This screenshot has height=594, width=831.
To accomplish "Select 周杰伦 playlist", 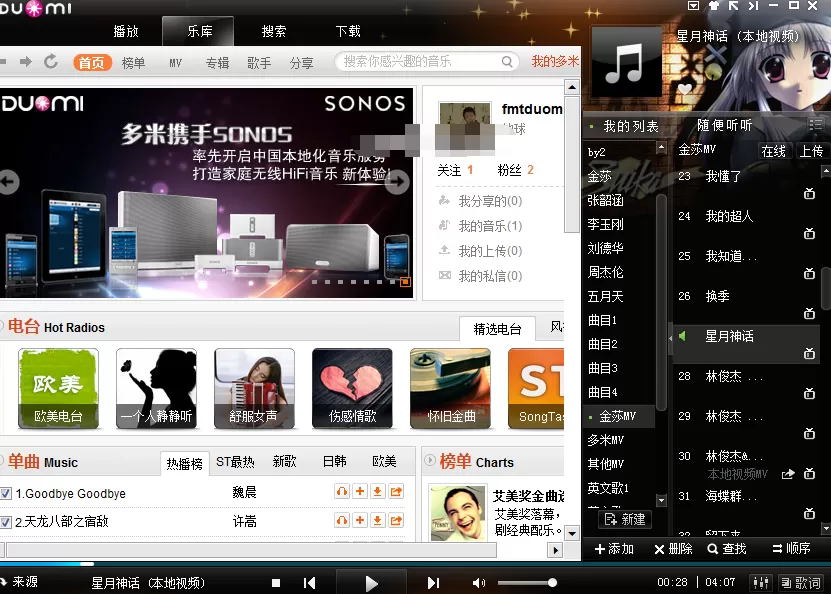I will pyautogui.click(x=605, y=272).
